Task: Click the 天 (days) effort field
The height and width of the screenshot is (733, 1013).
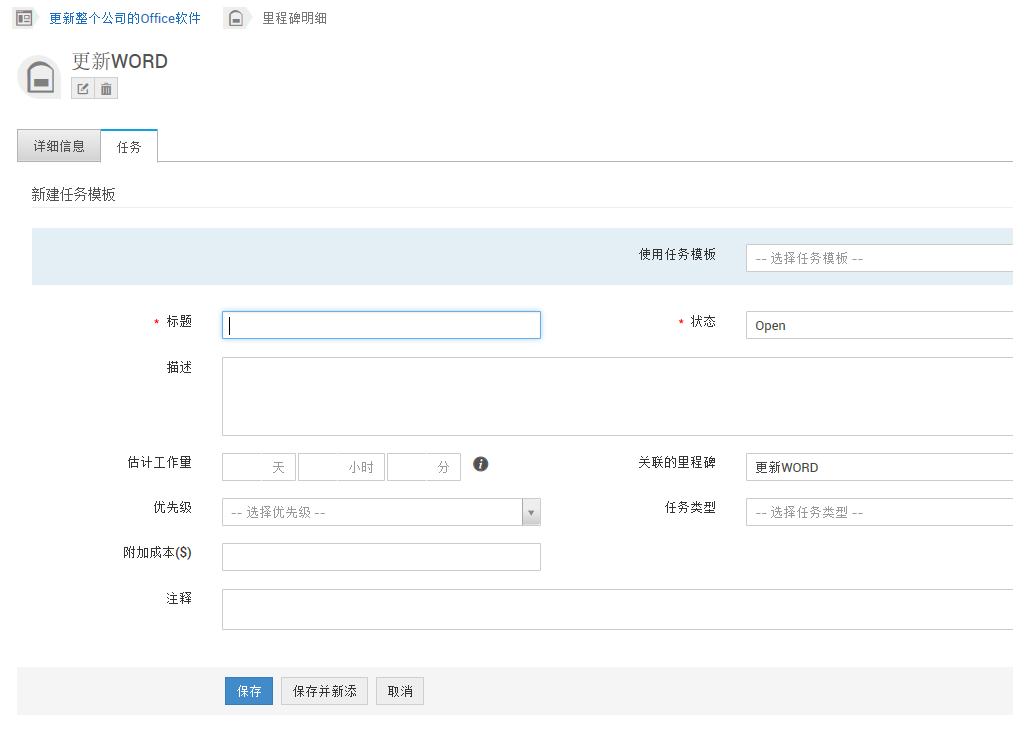Action: (259, 467)
